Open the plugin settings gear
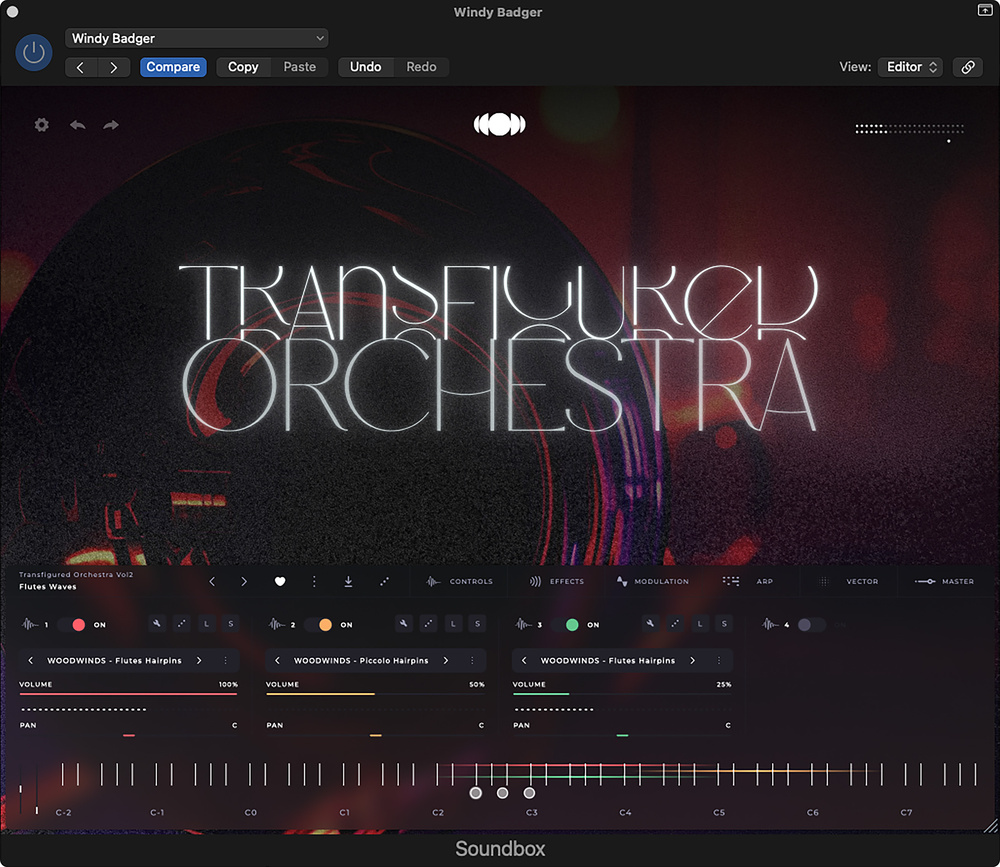This screenshot has height=867, width=1000. (x=41, y=125)
